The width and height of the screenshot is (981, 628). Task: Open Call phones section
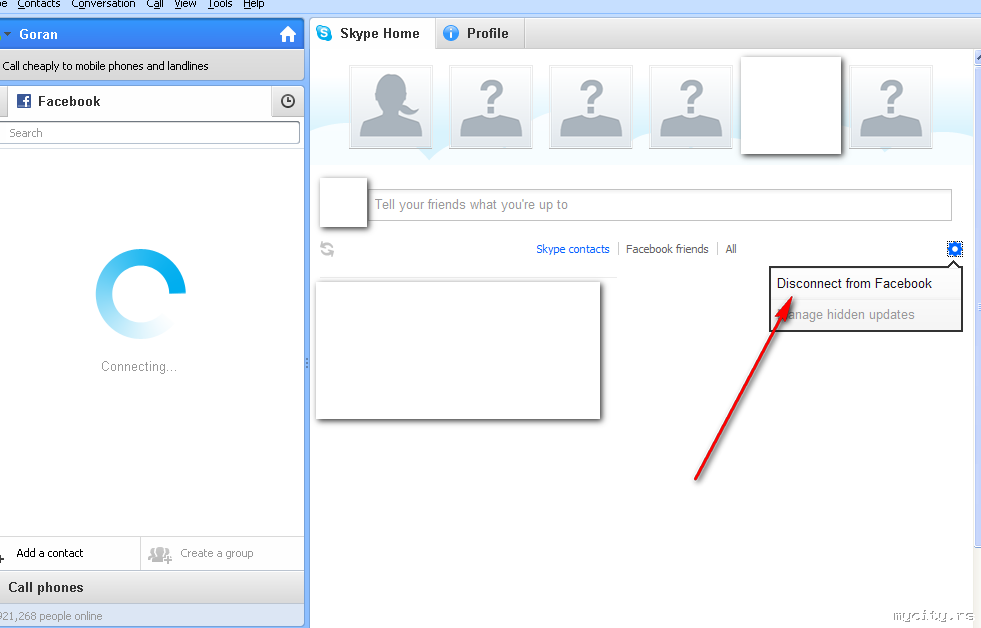pyautogui.click(x=151, y=587)
